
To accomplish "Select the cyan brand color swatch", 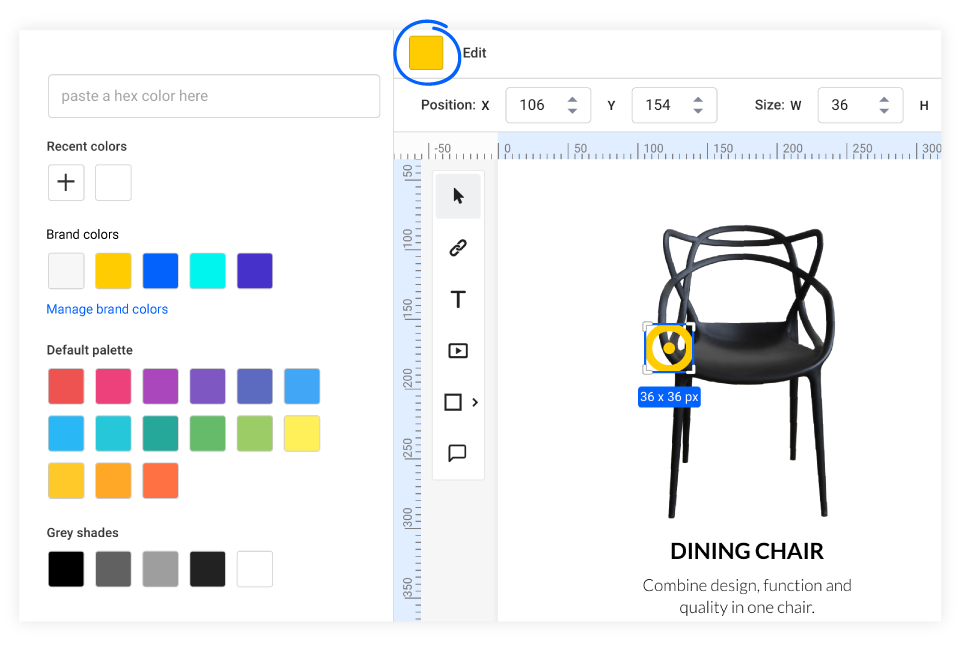I will [207, 270].
